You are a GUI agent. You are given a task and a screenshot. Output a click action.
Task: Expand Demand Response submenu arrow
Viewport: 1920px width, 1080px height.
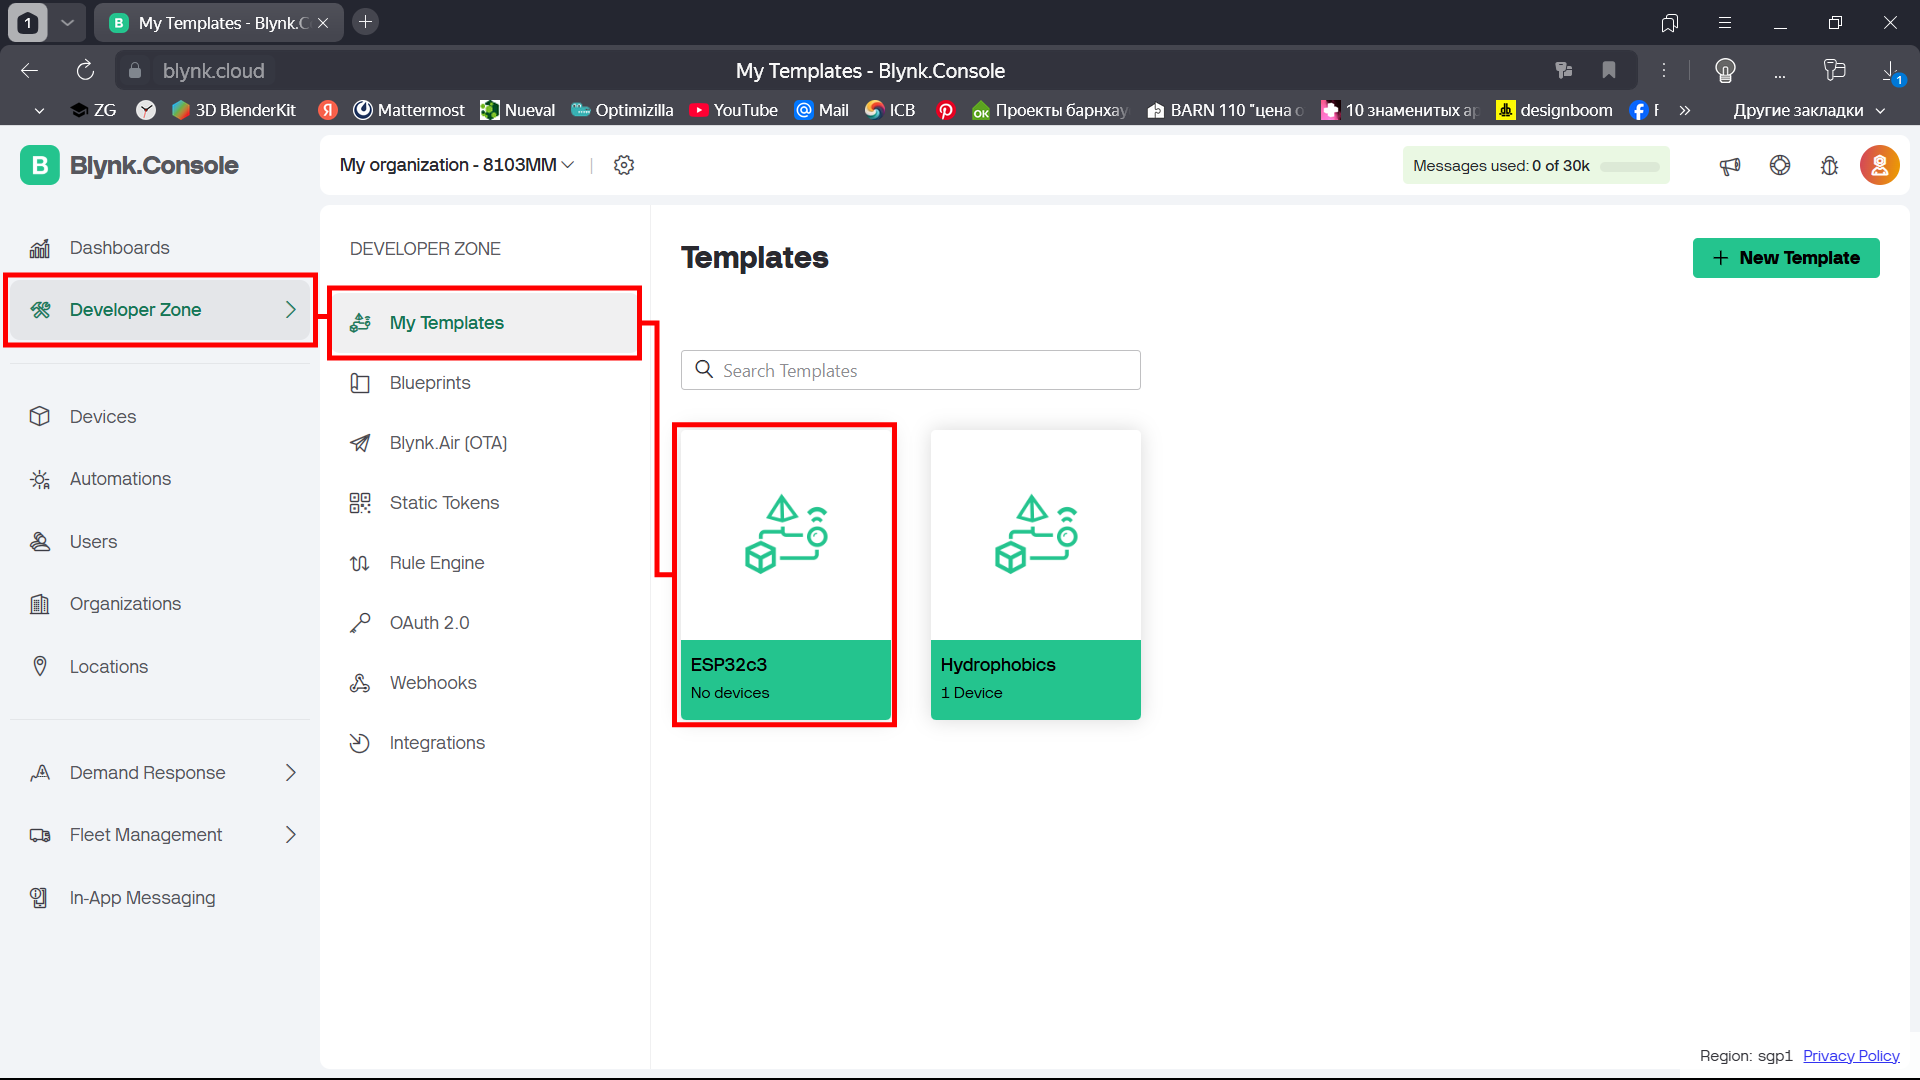coord(291,773)
